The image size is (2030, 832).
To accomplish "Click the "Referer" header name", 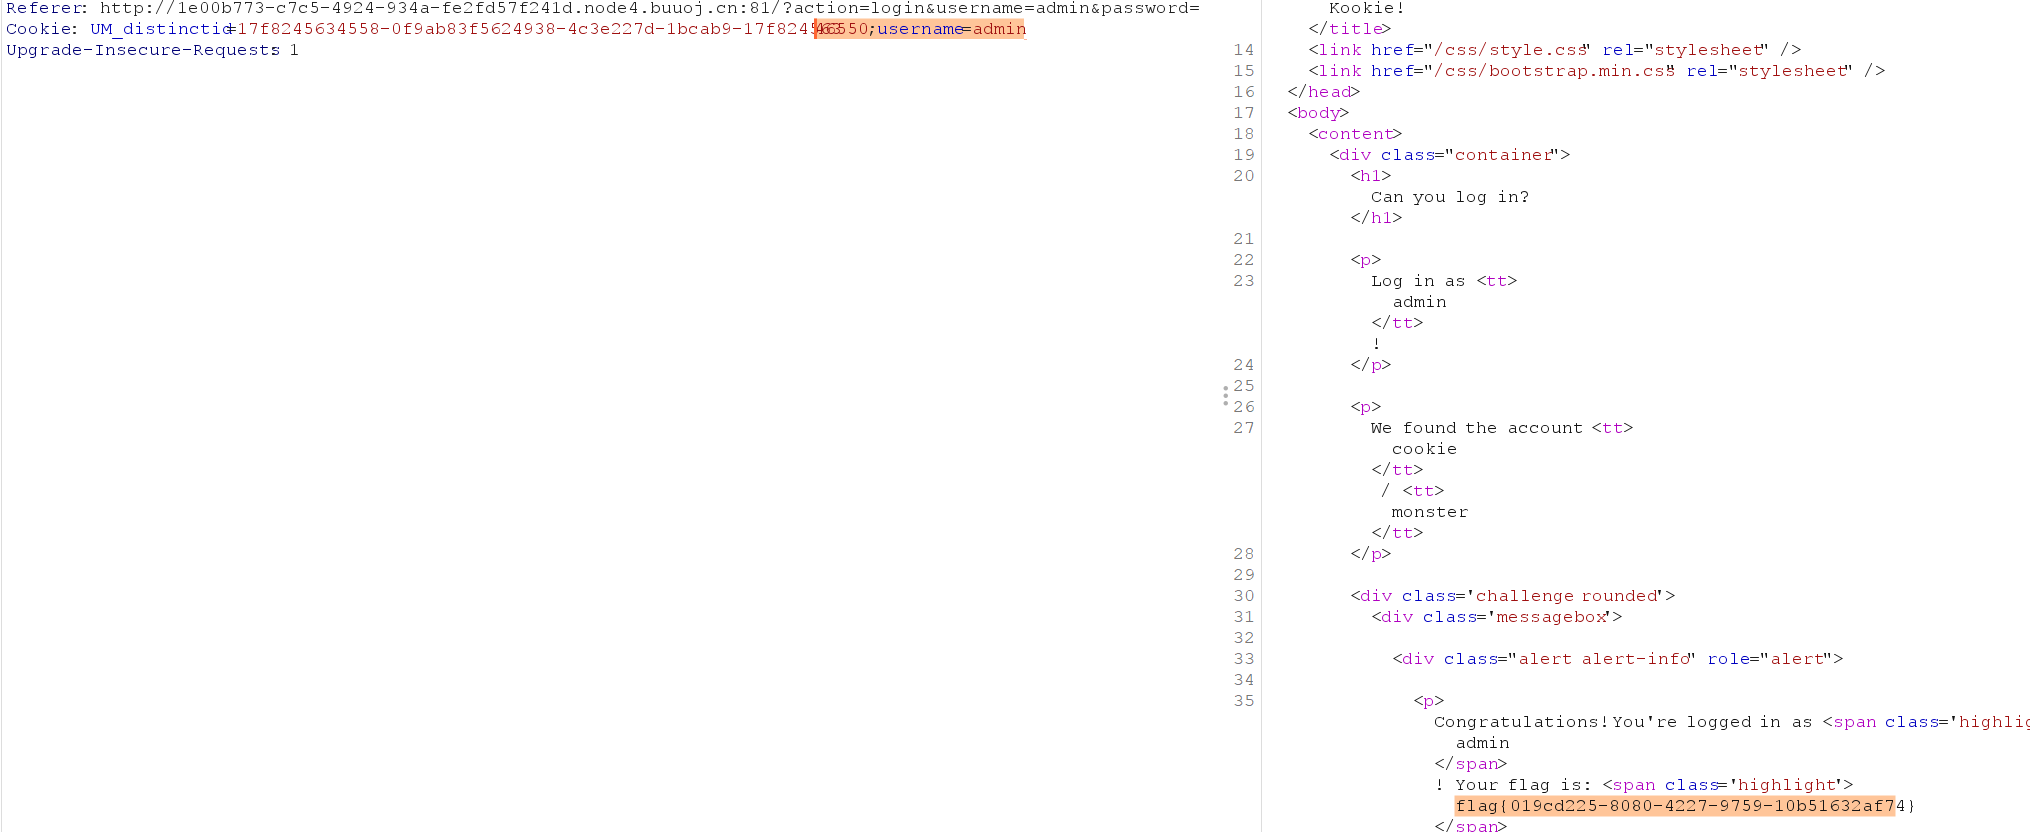I will tap(45, 8).
